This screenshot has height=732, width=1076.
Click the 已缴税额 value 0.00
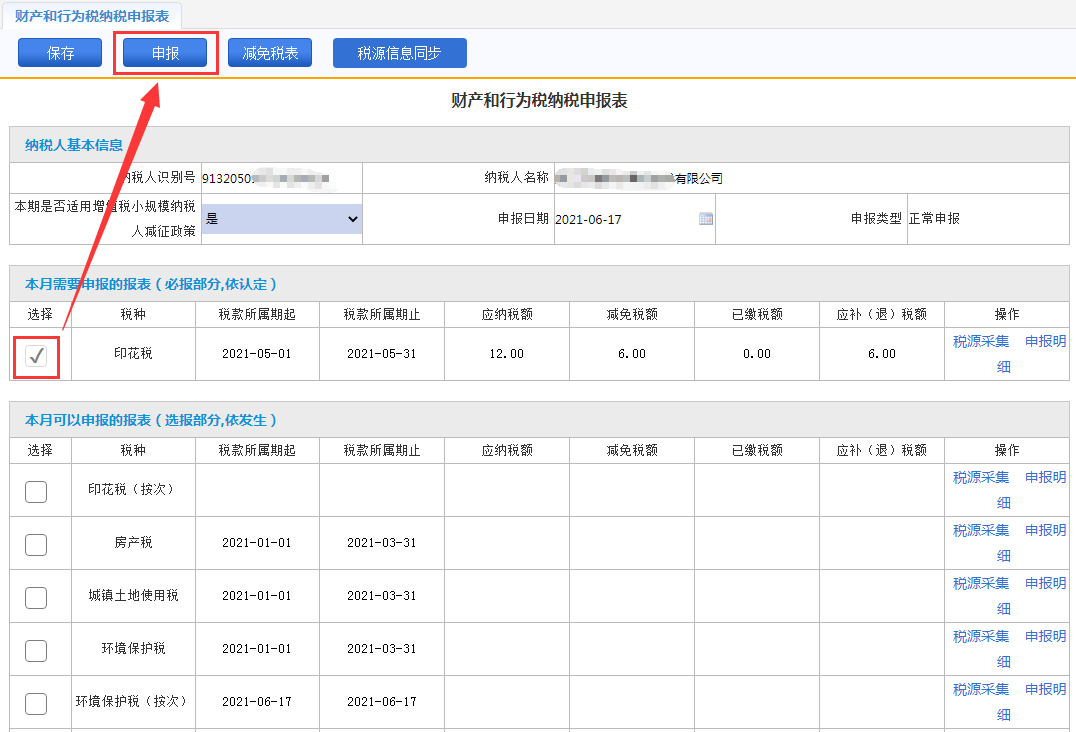[x=757, y=353]
